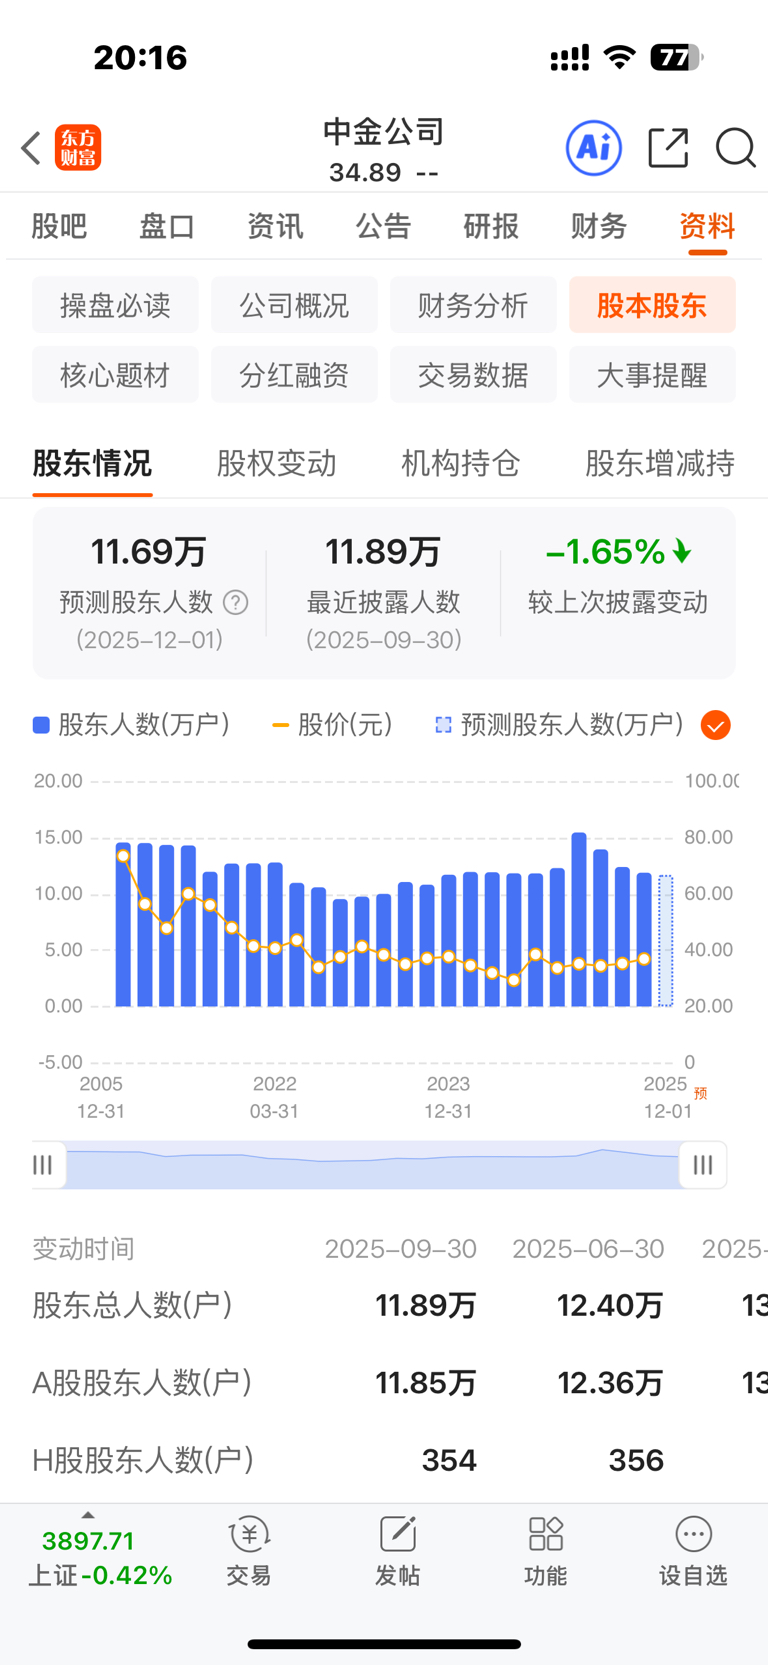The width and height of the screenshot is (769, 1665).
Task: Tap the 12.36万 A股 shareholders cell
Action: [610, 1383]
